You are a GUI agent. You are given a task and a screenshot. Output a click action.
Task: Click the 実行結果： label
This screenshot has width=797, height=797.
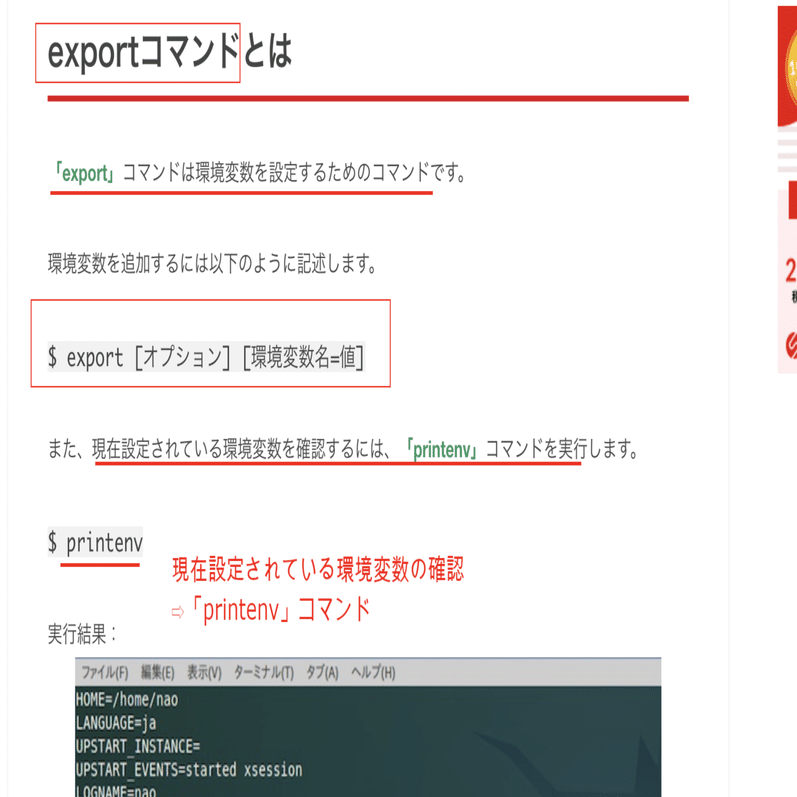coord(82,634)
